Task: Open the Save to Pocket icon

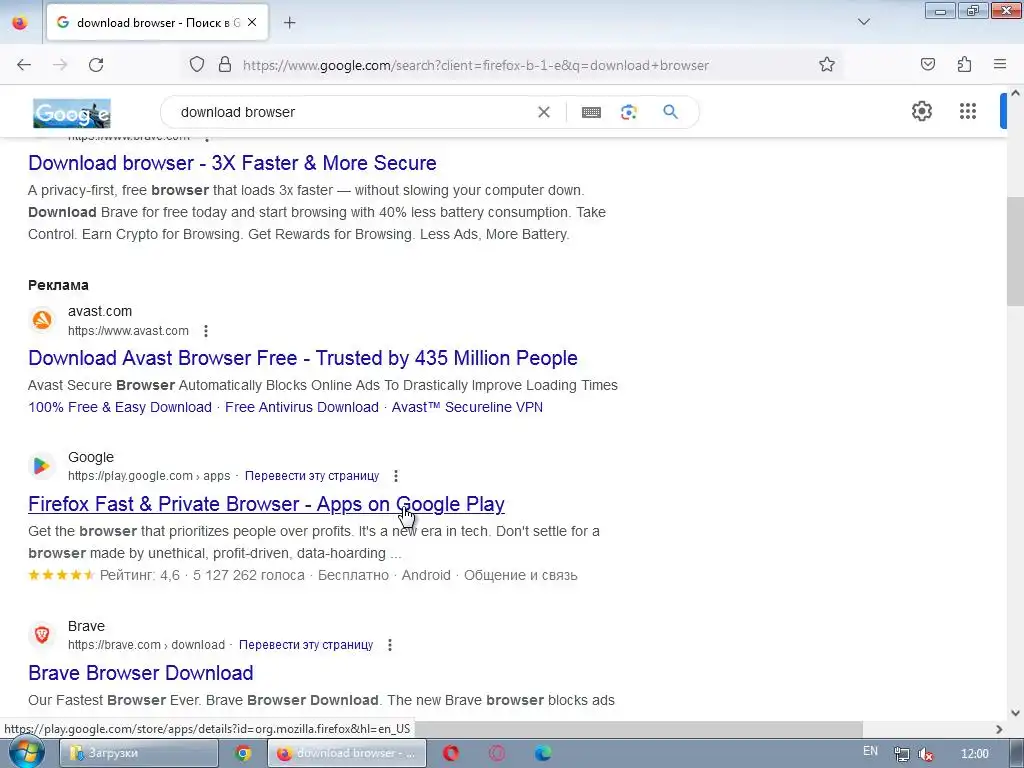Action: (927, 64)
